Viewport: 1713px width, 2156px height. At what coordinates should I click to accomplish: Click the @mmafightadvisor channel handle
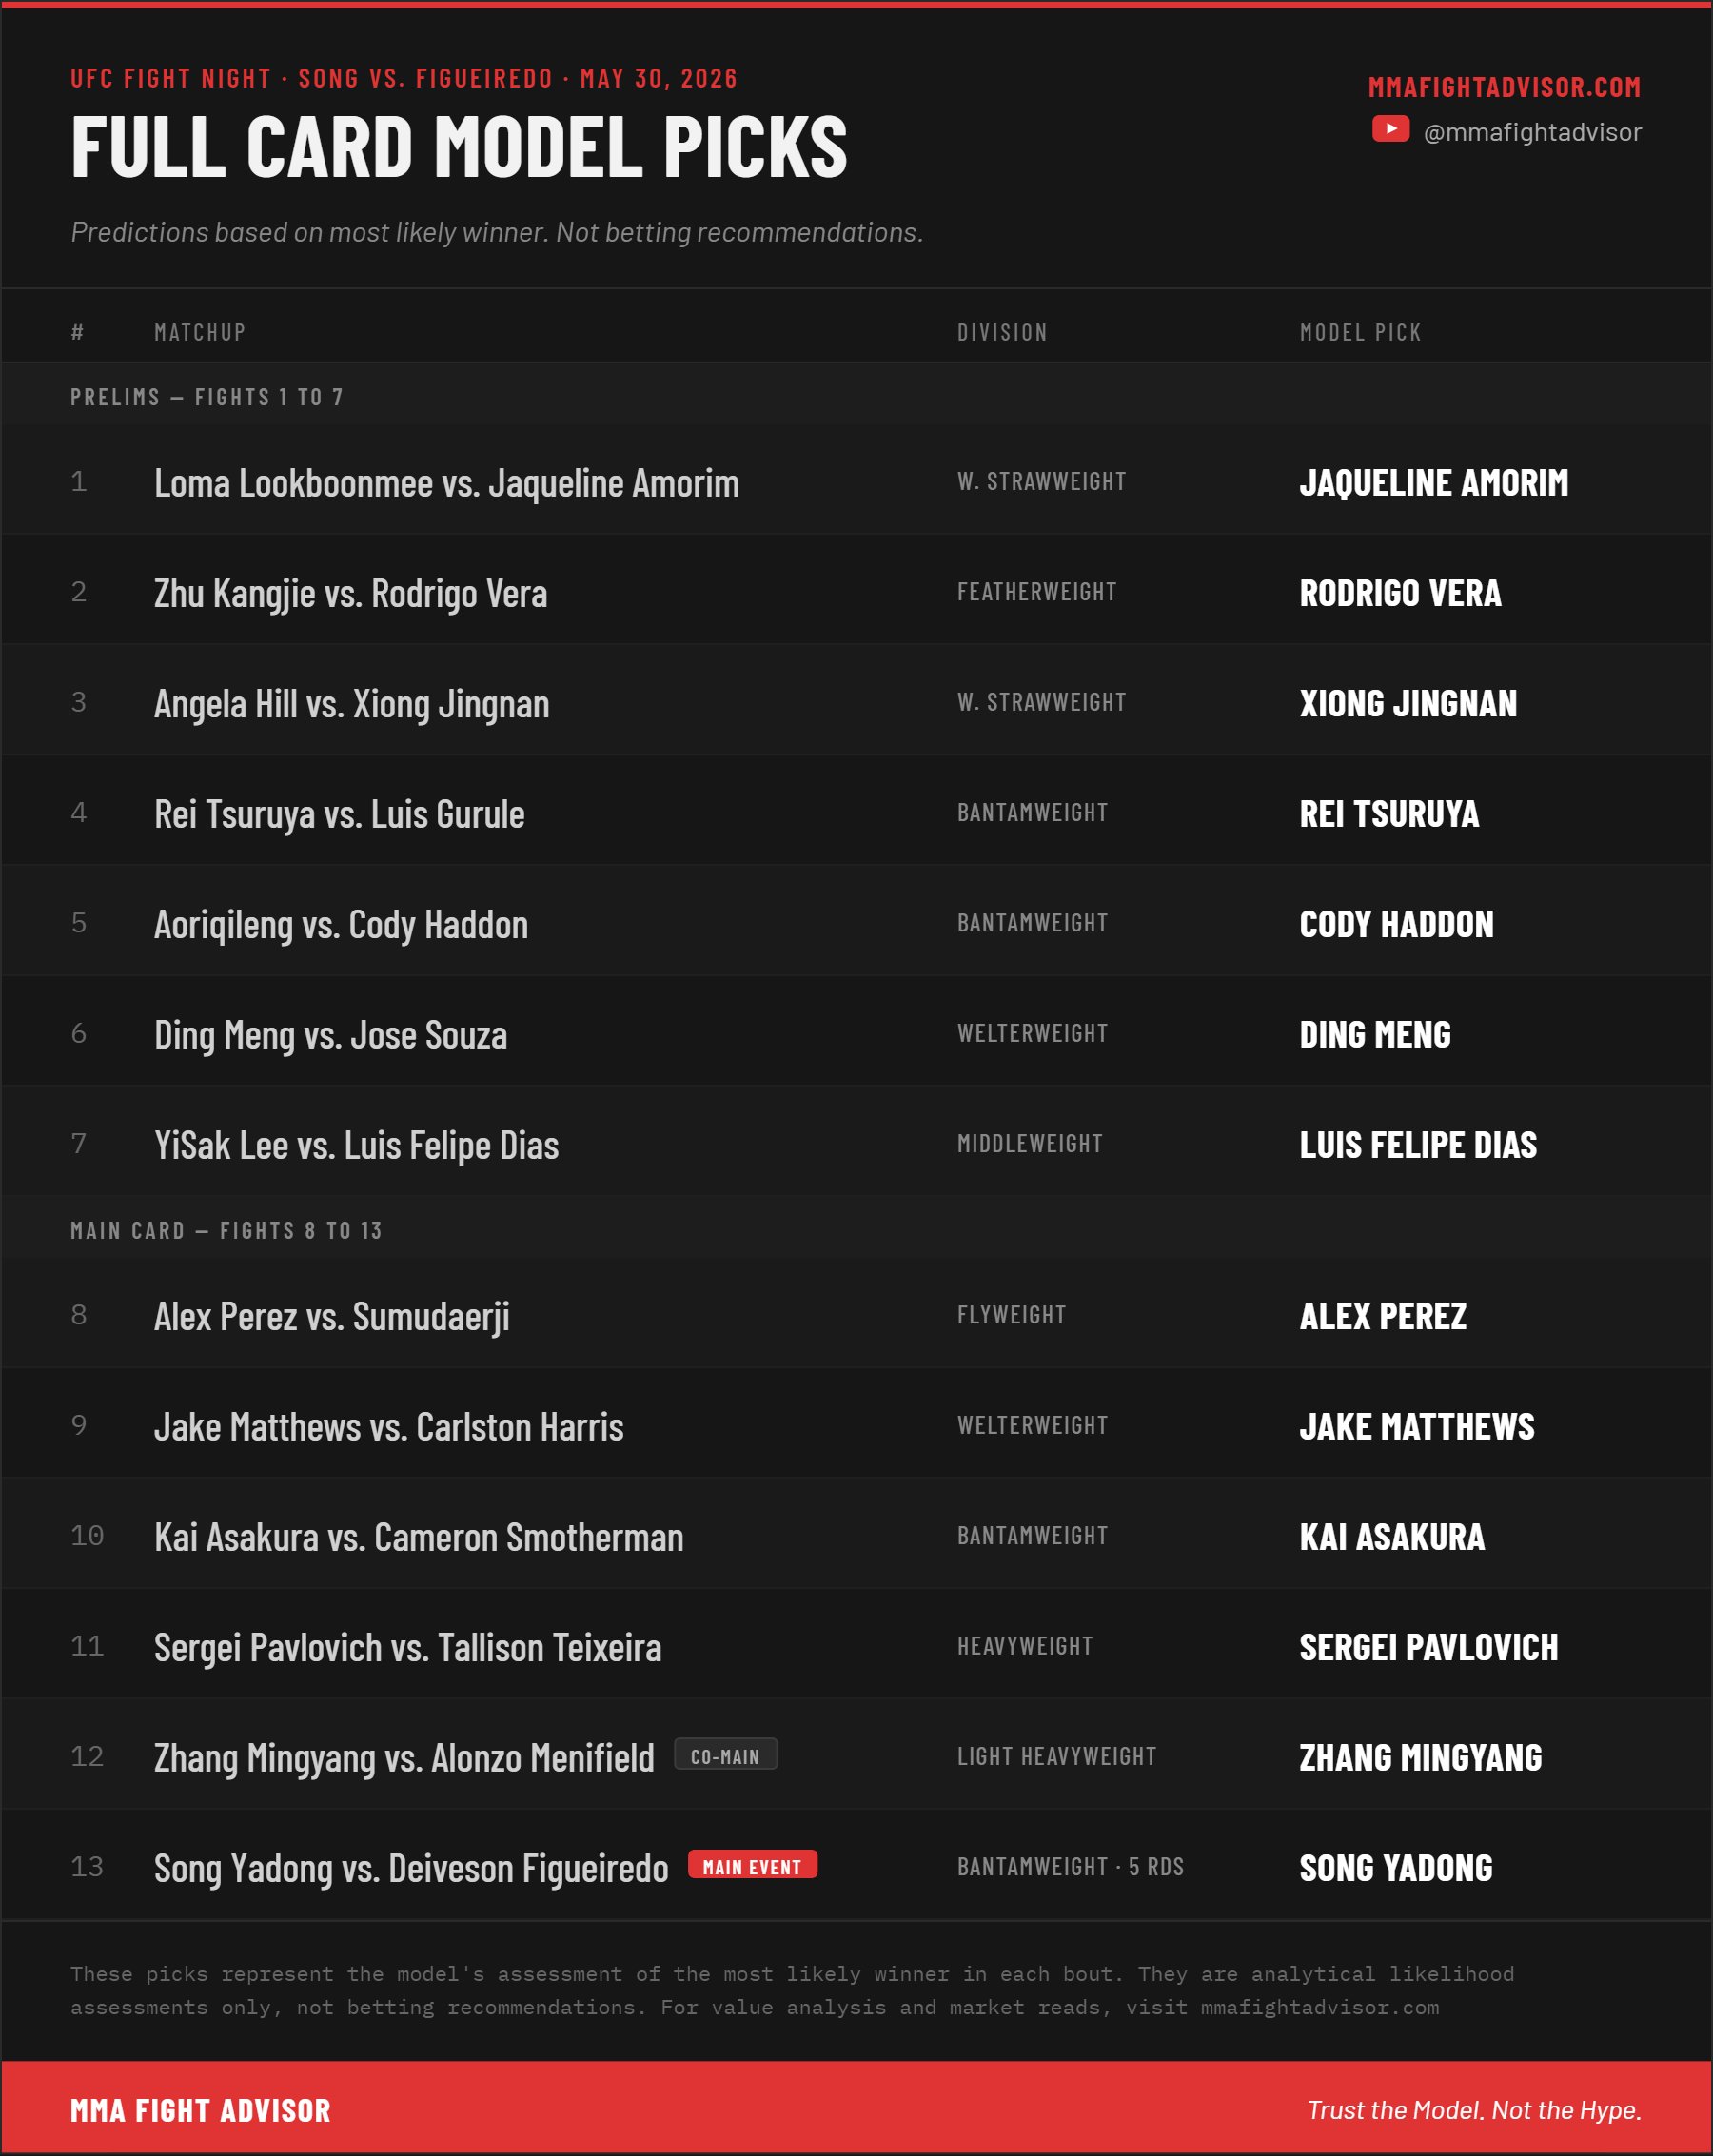pos(1532,132)
